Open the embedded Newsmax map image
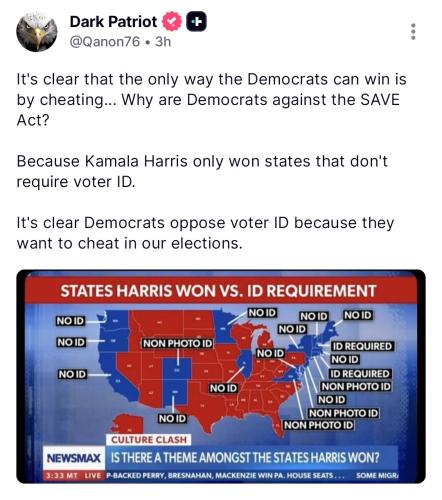 coord(221,376)
